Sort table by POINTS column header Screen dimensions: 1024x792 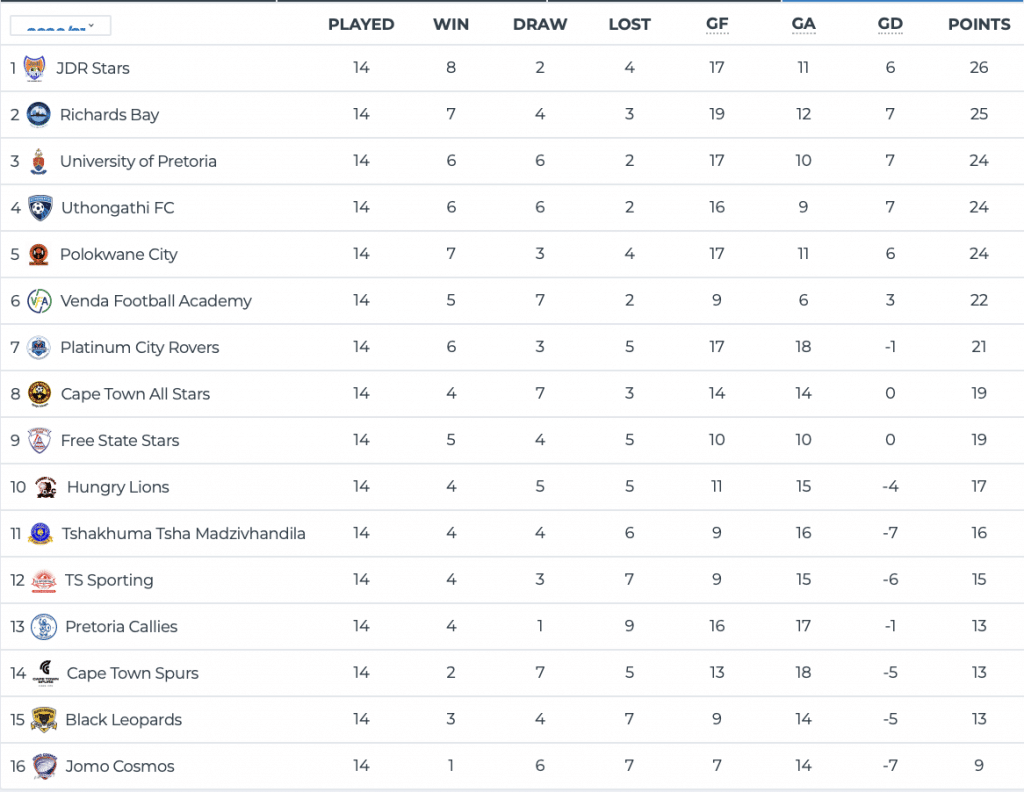[979, 24]
